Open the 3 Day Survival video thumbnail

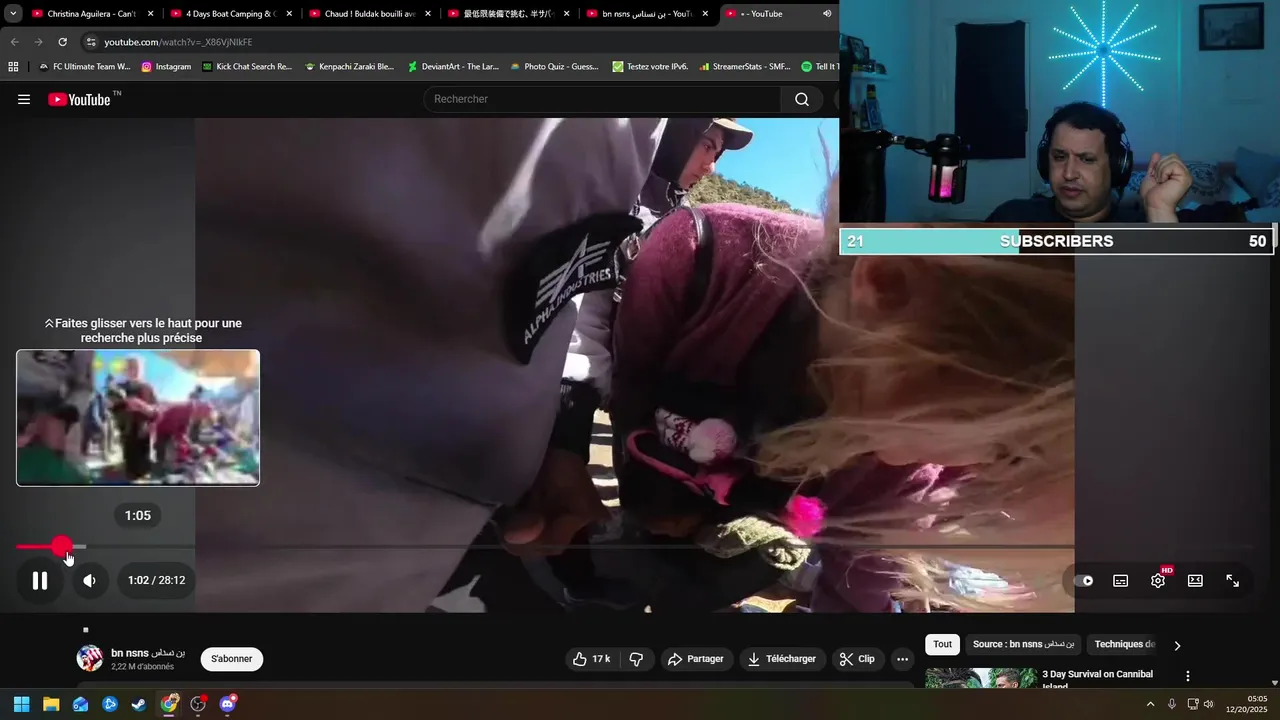coord(980,678)
